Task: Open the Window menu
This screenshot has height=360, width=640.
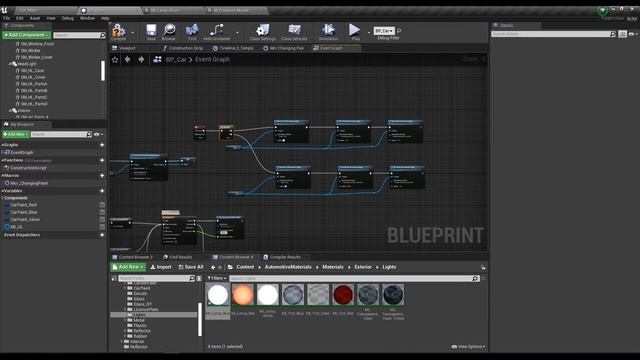Action: [x=87, y=18]
